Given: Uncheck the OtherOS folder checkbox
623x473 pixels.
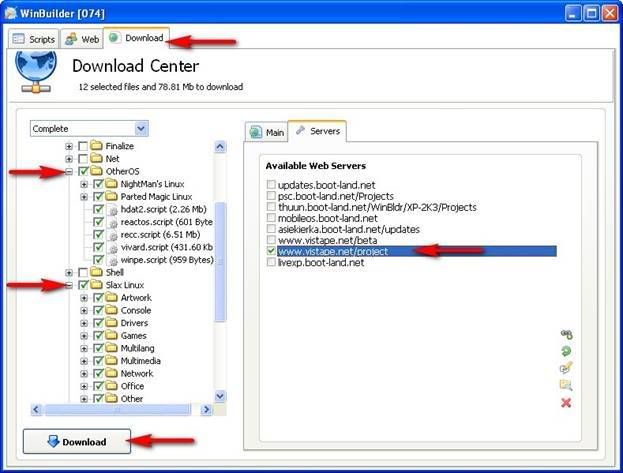Looking at the screenshot, I should [x=83, y=171].
